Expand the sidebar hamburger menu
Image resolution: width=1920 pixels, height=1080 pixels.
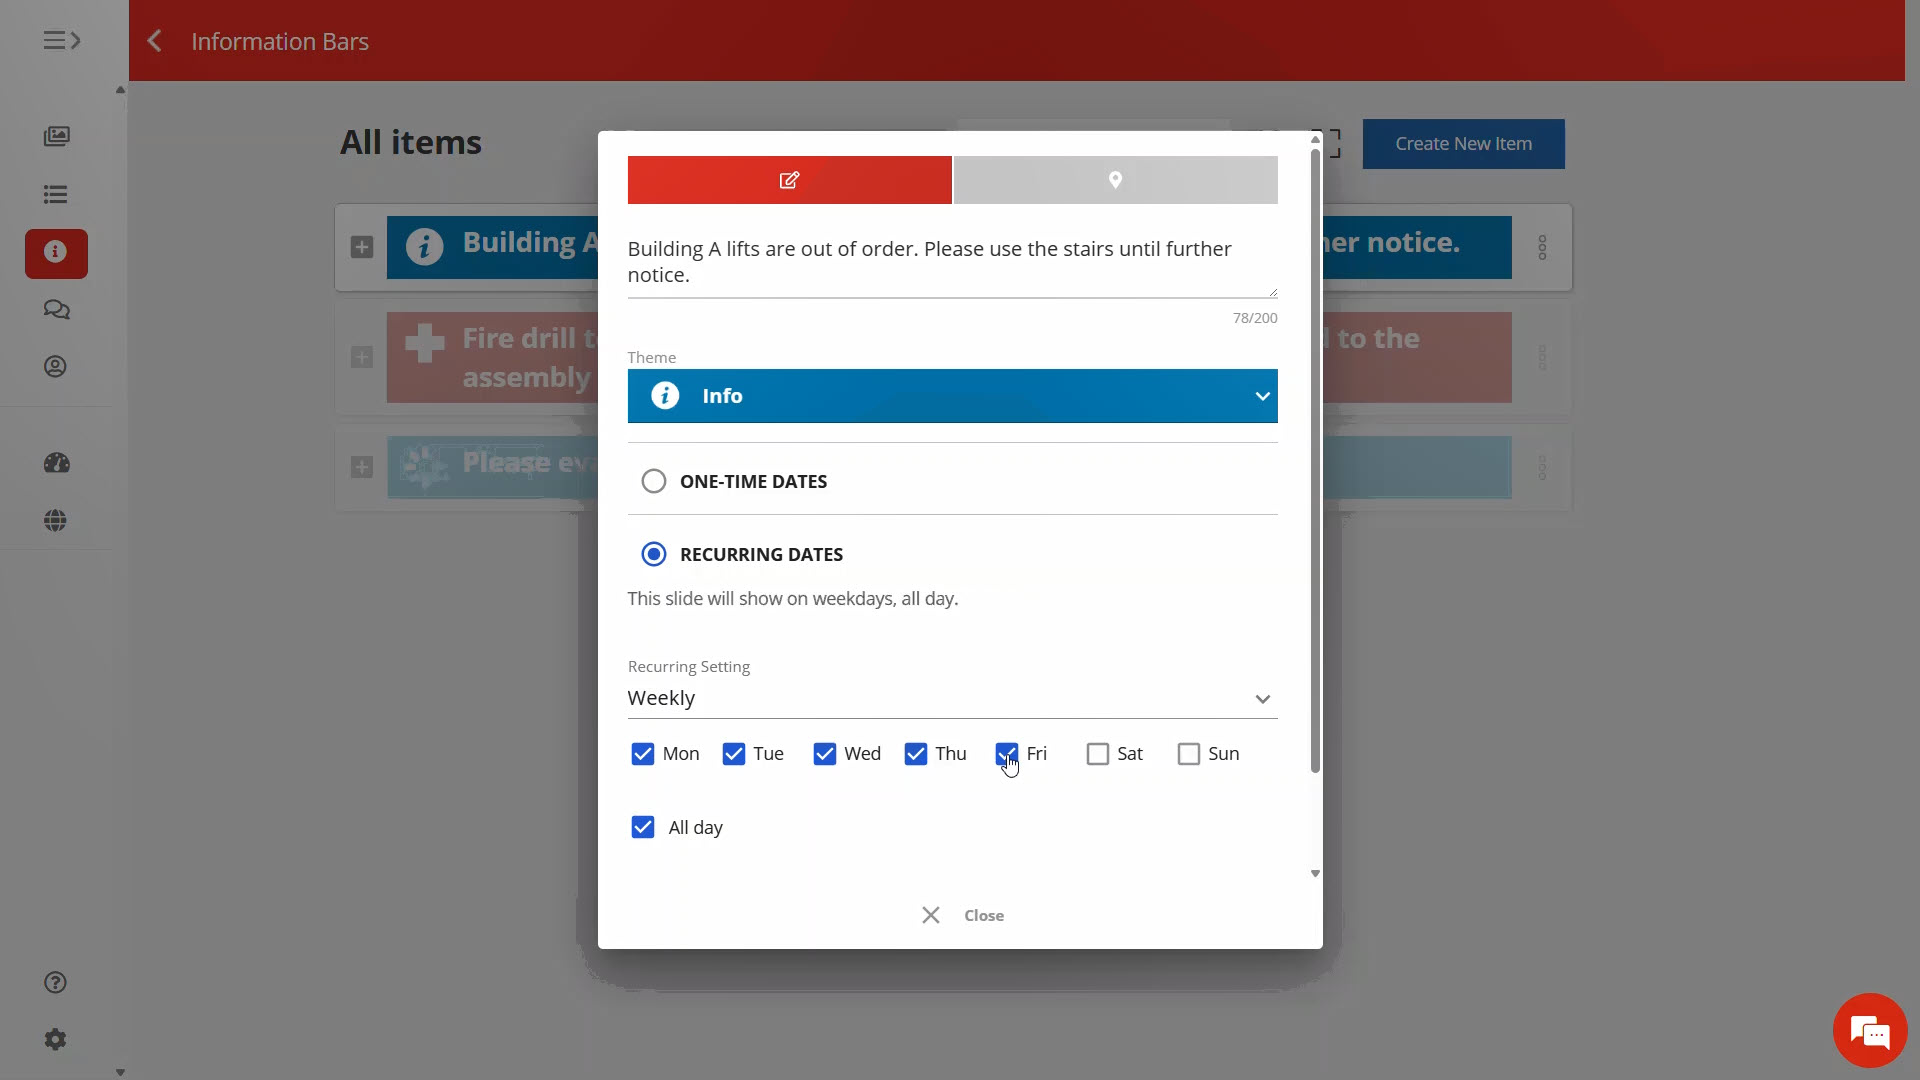61,40
